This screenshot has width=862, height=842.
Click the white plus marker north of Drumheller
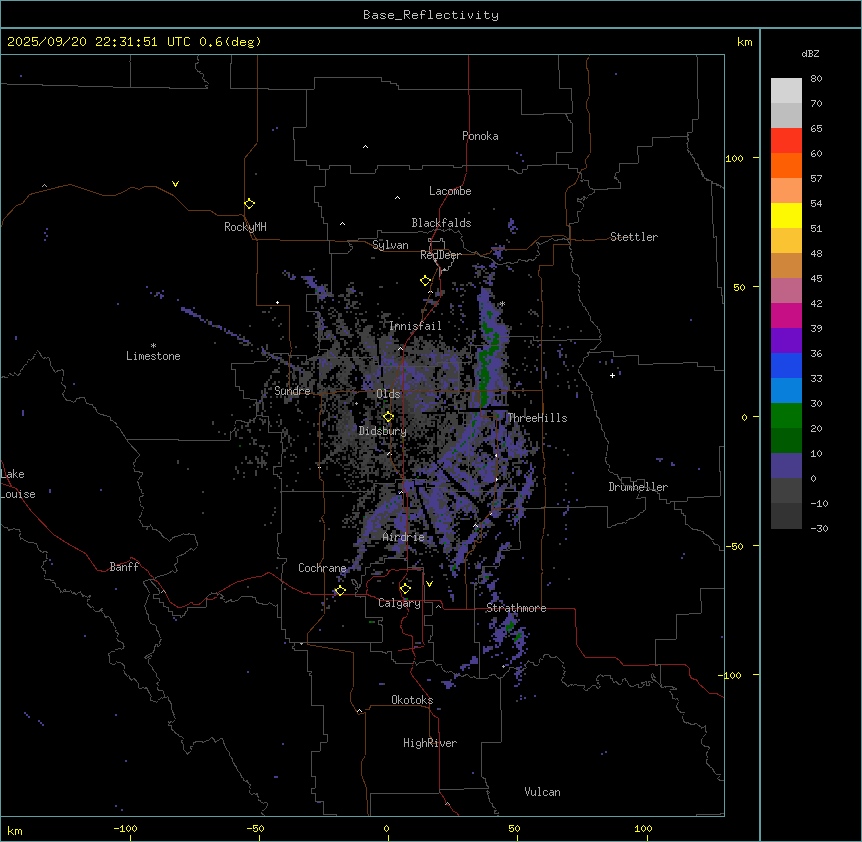(612, 375)
